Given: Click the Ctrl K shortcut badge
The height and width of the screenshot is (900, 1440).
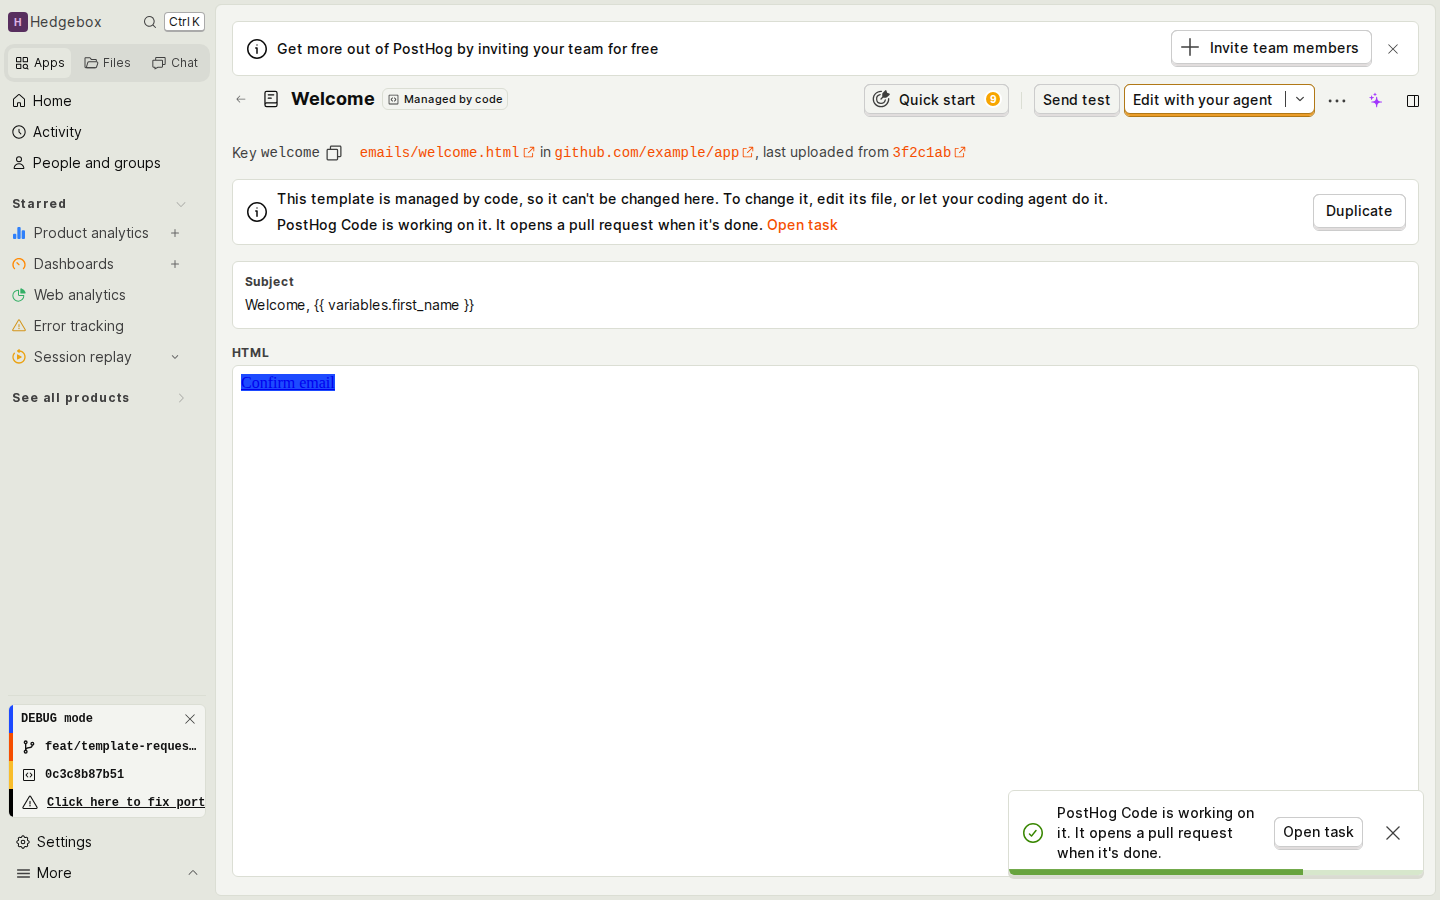Looking at the screenshot, I should coord(184,22).
